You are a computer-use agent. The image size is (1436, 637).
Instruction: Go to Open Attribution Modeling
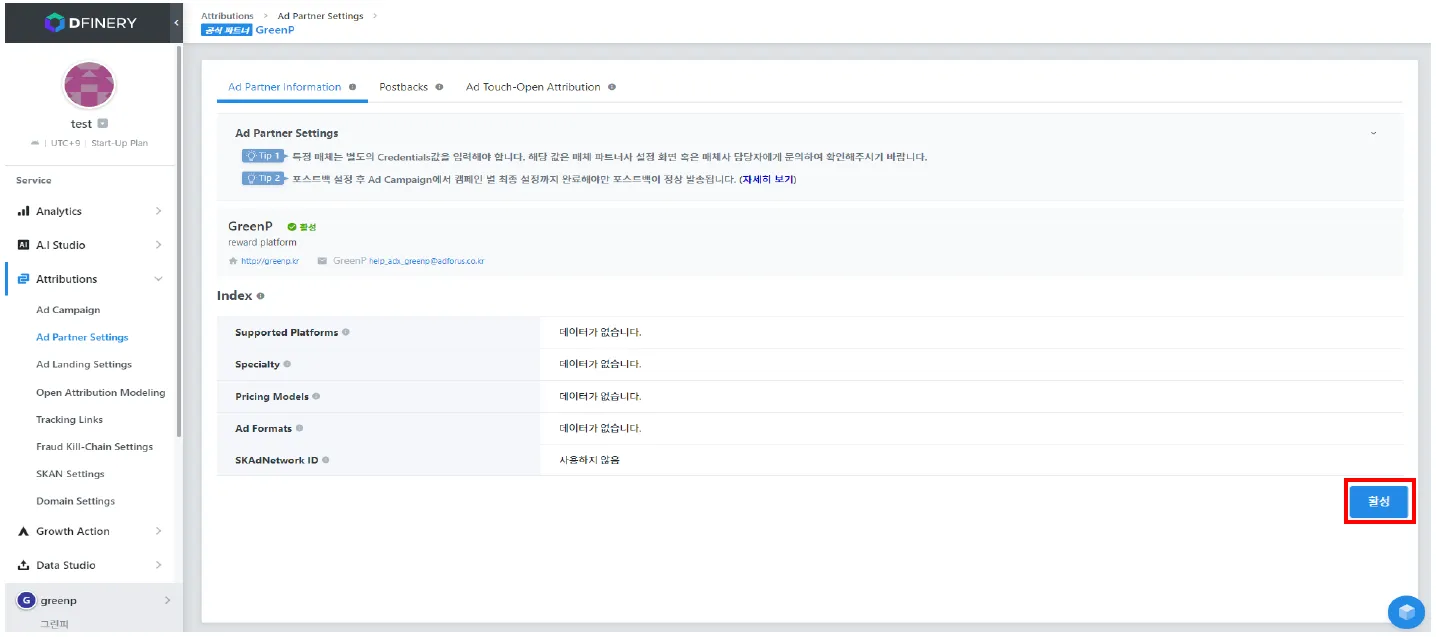[x=101, y=393]
